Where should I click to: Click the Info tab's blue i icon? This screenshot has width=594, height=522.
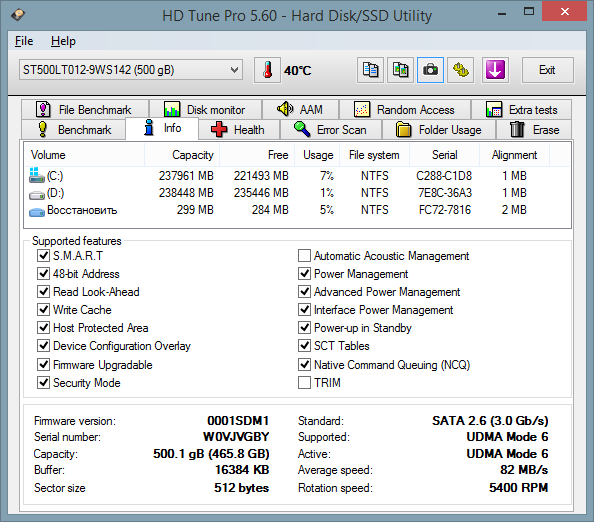click(149, 127)
